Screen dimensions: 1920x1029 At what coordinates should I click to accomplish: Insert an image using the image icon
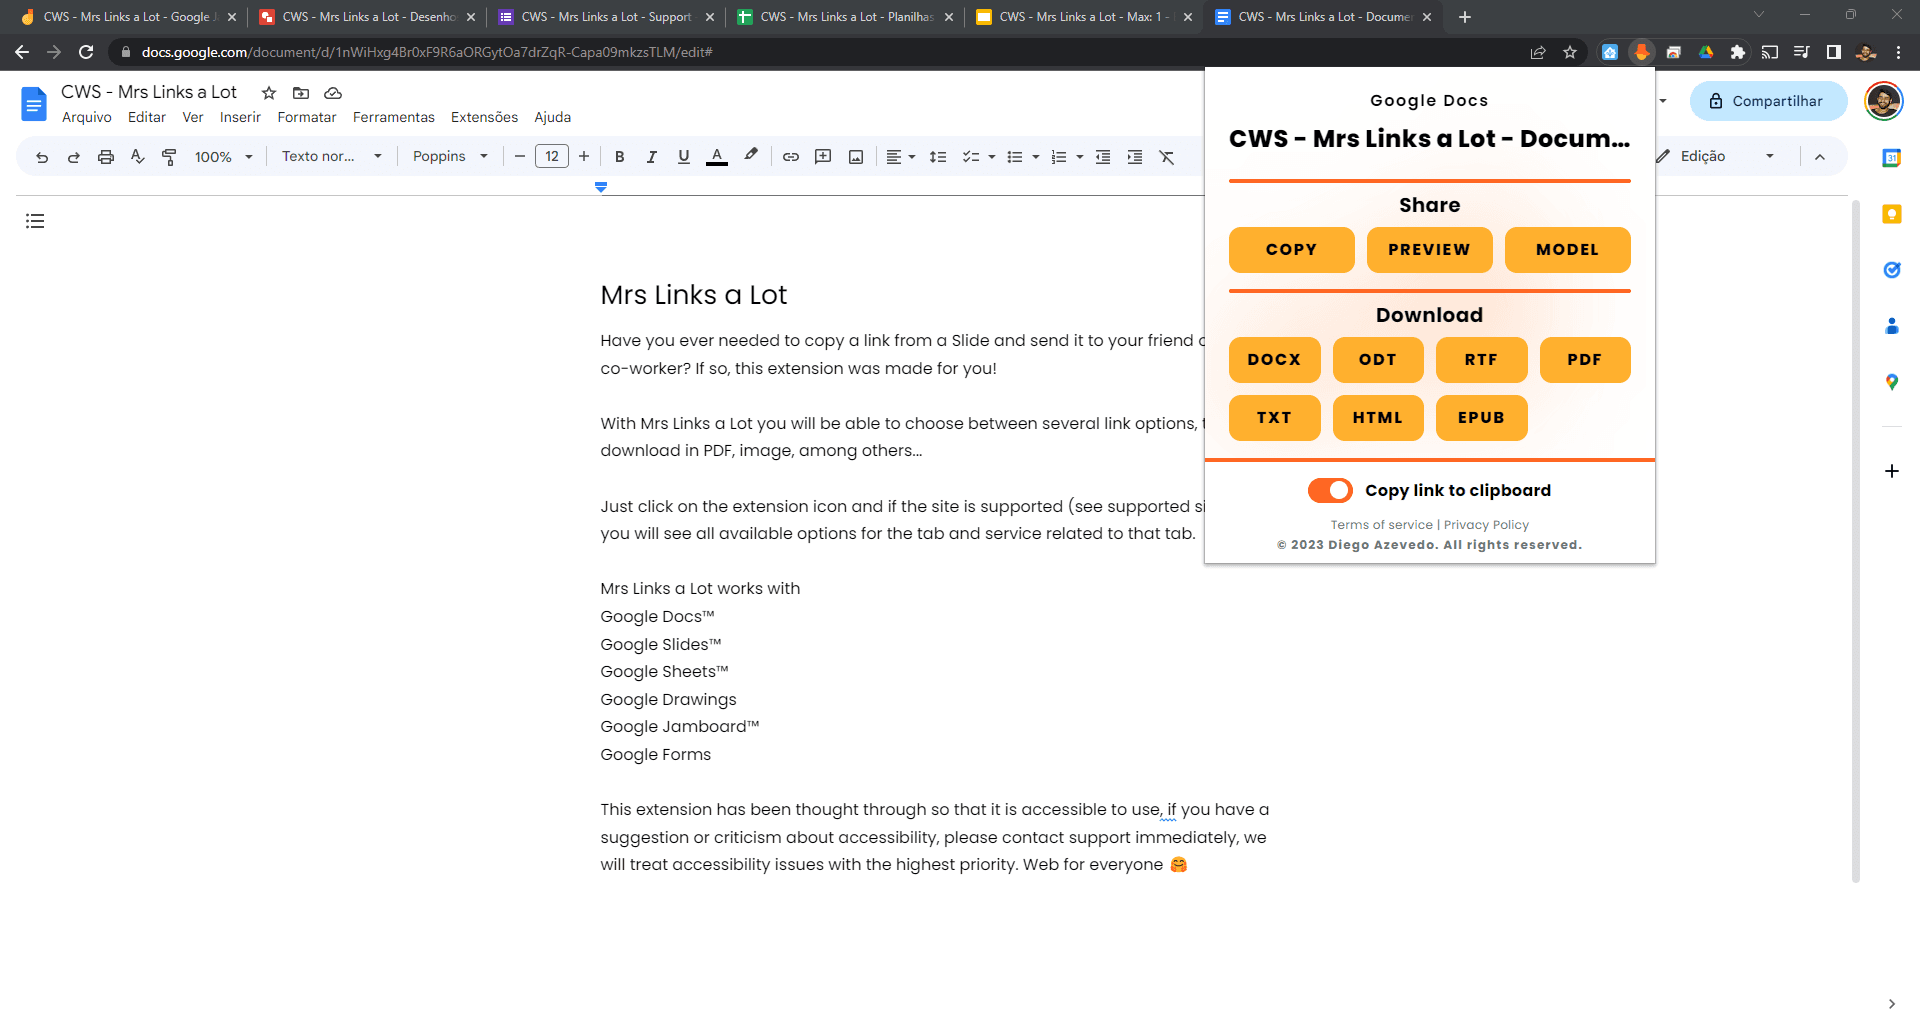click(856, 157)
